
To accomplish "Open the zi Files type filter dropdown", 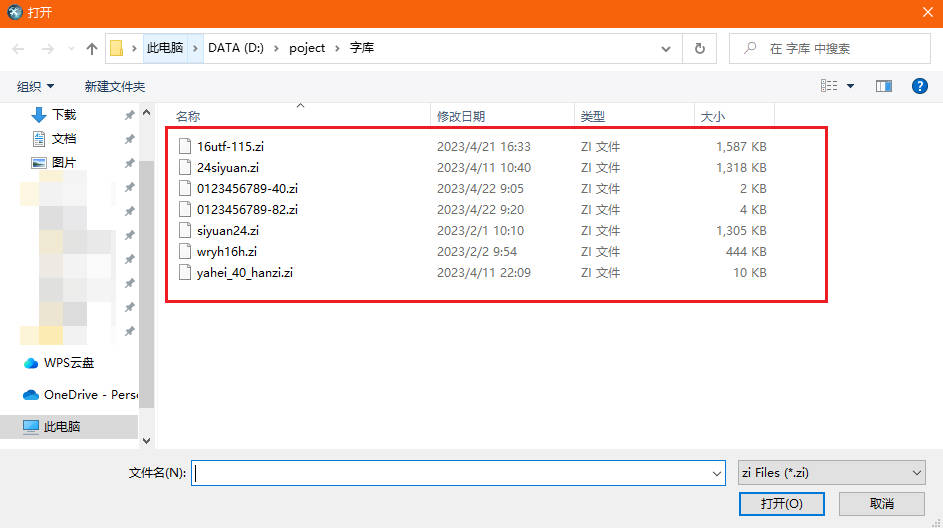I will pos(830,473).
